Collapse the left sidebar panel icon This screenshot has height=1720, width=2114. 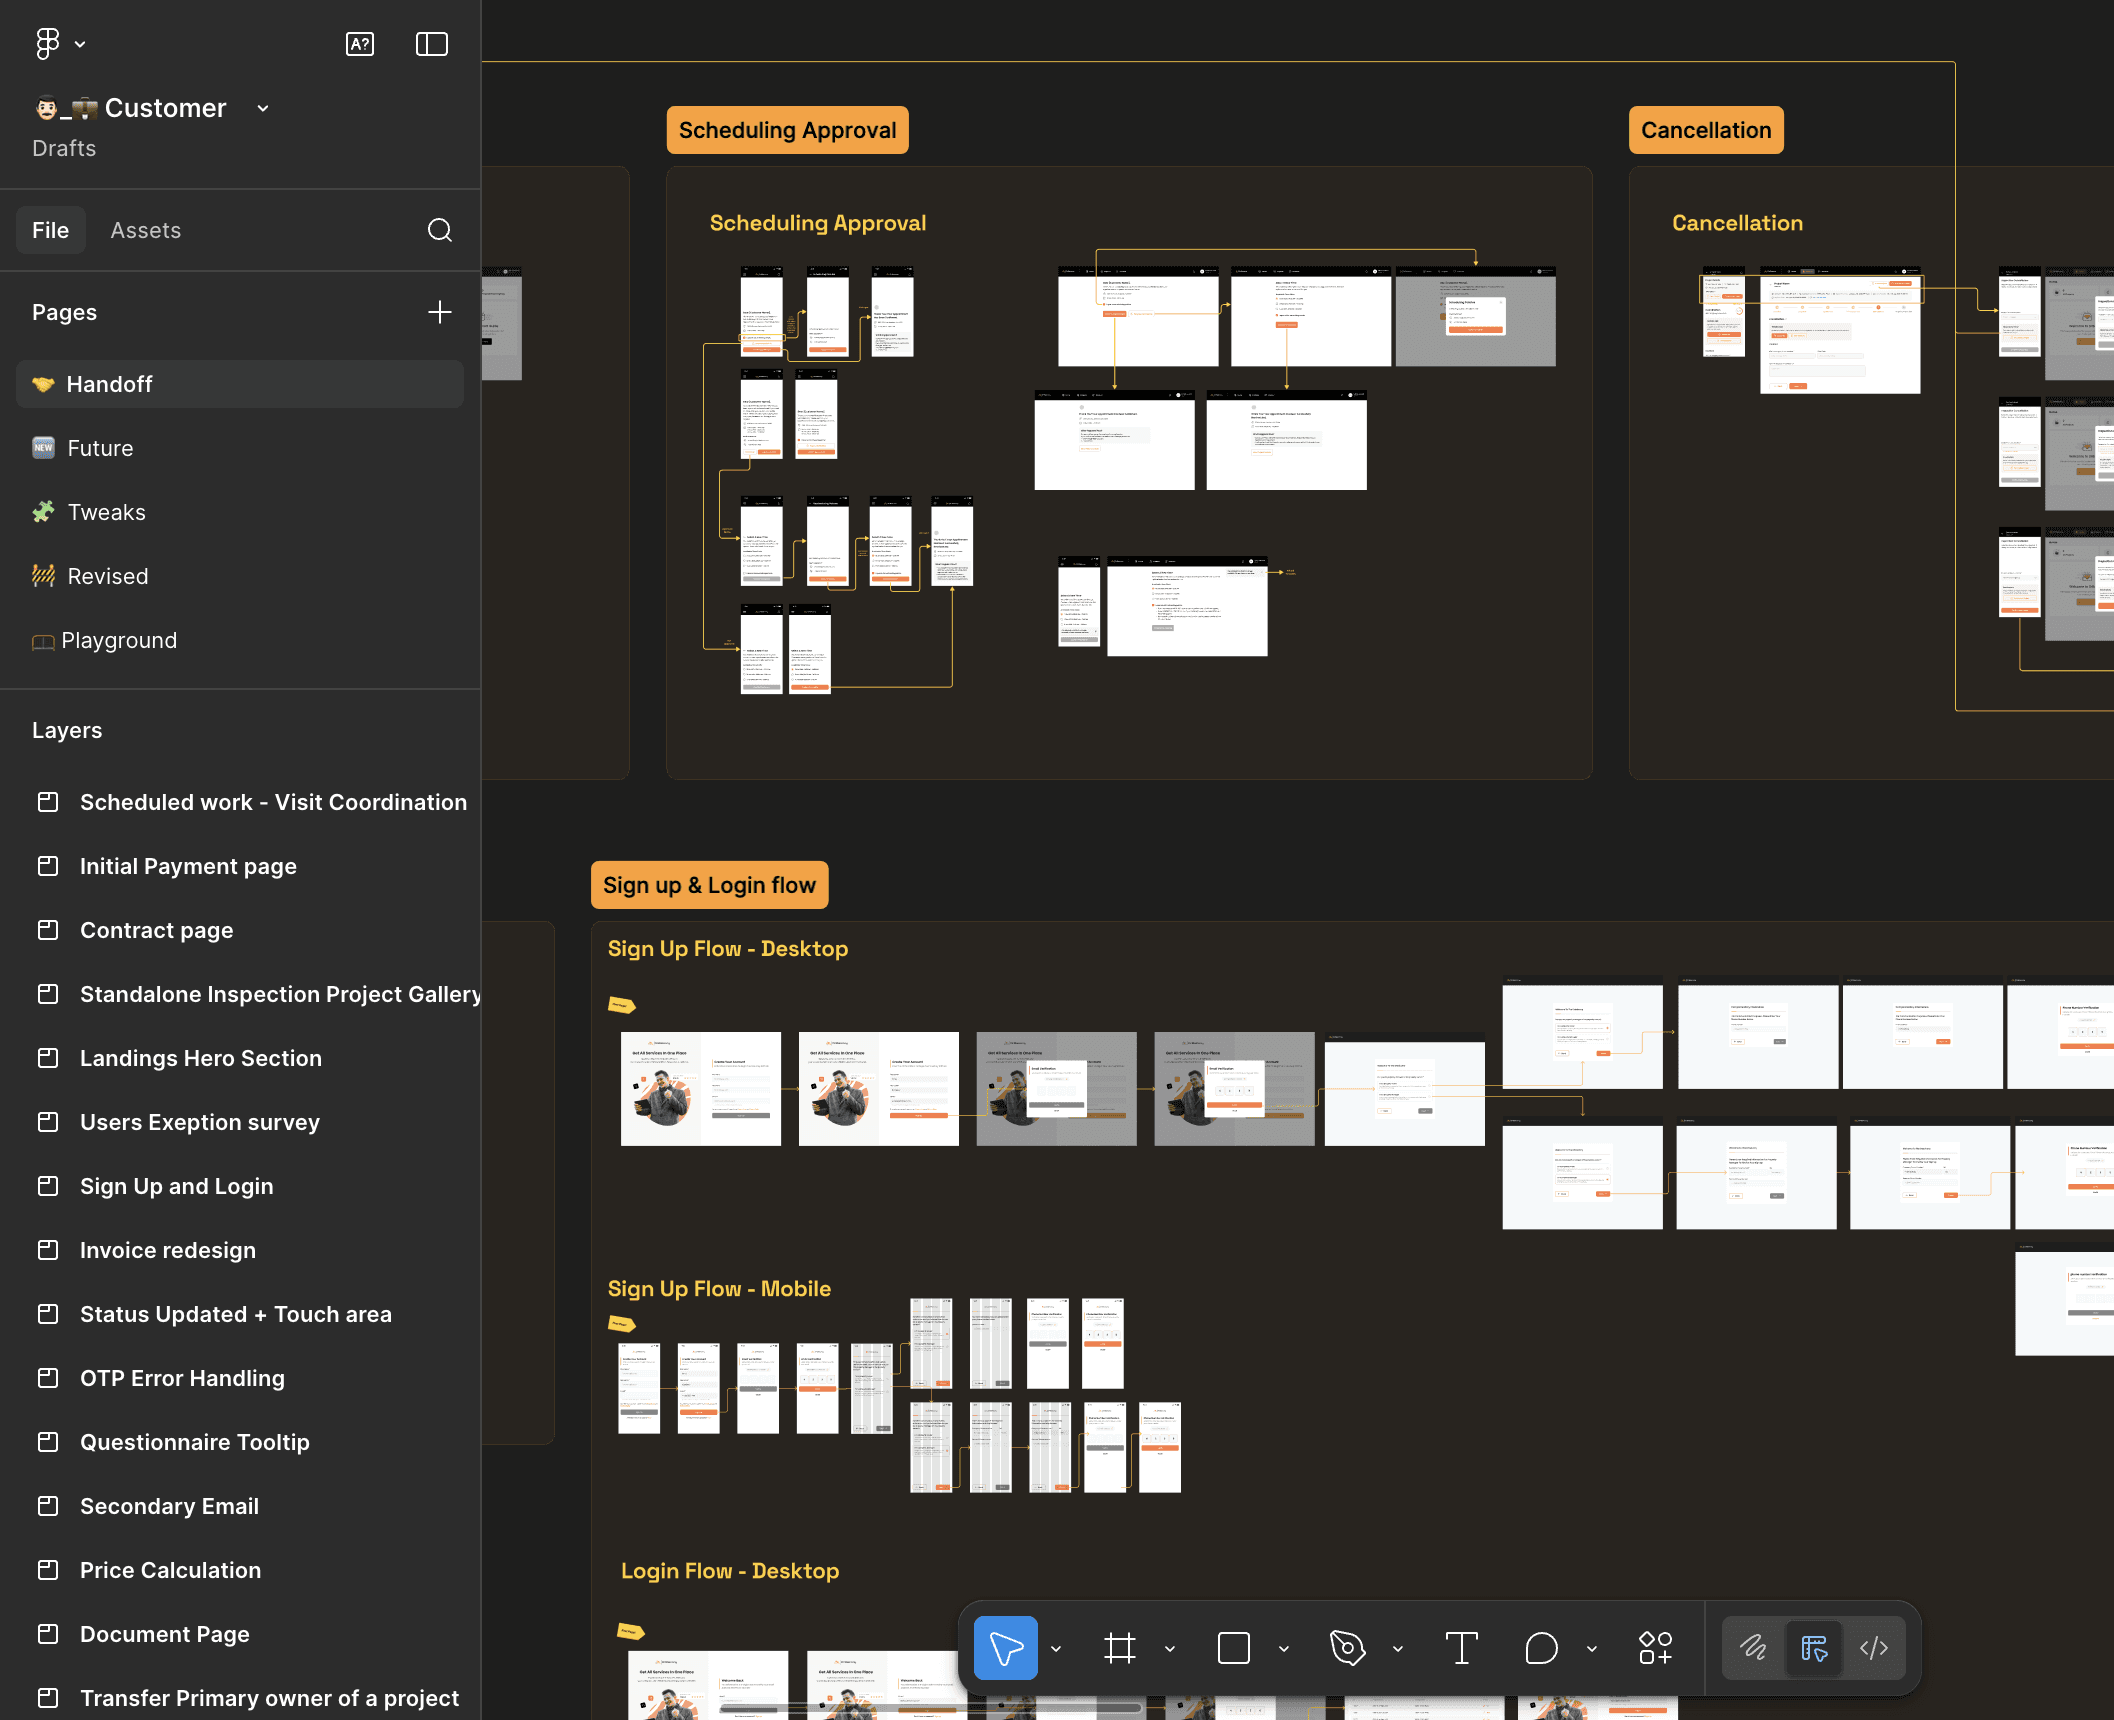(432, 44)
